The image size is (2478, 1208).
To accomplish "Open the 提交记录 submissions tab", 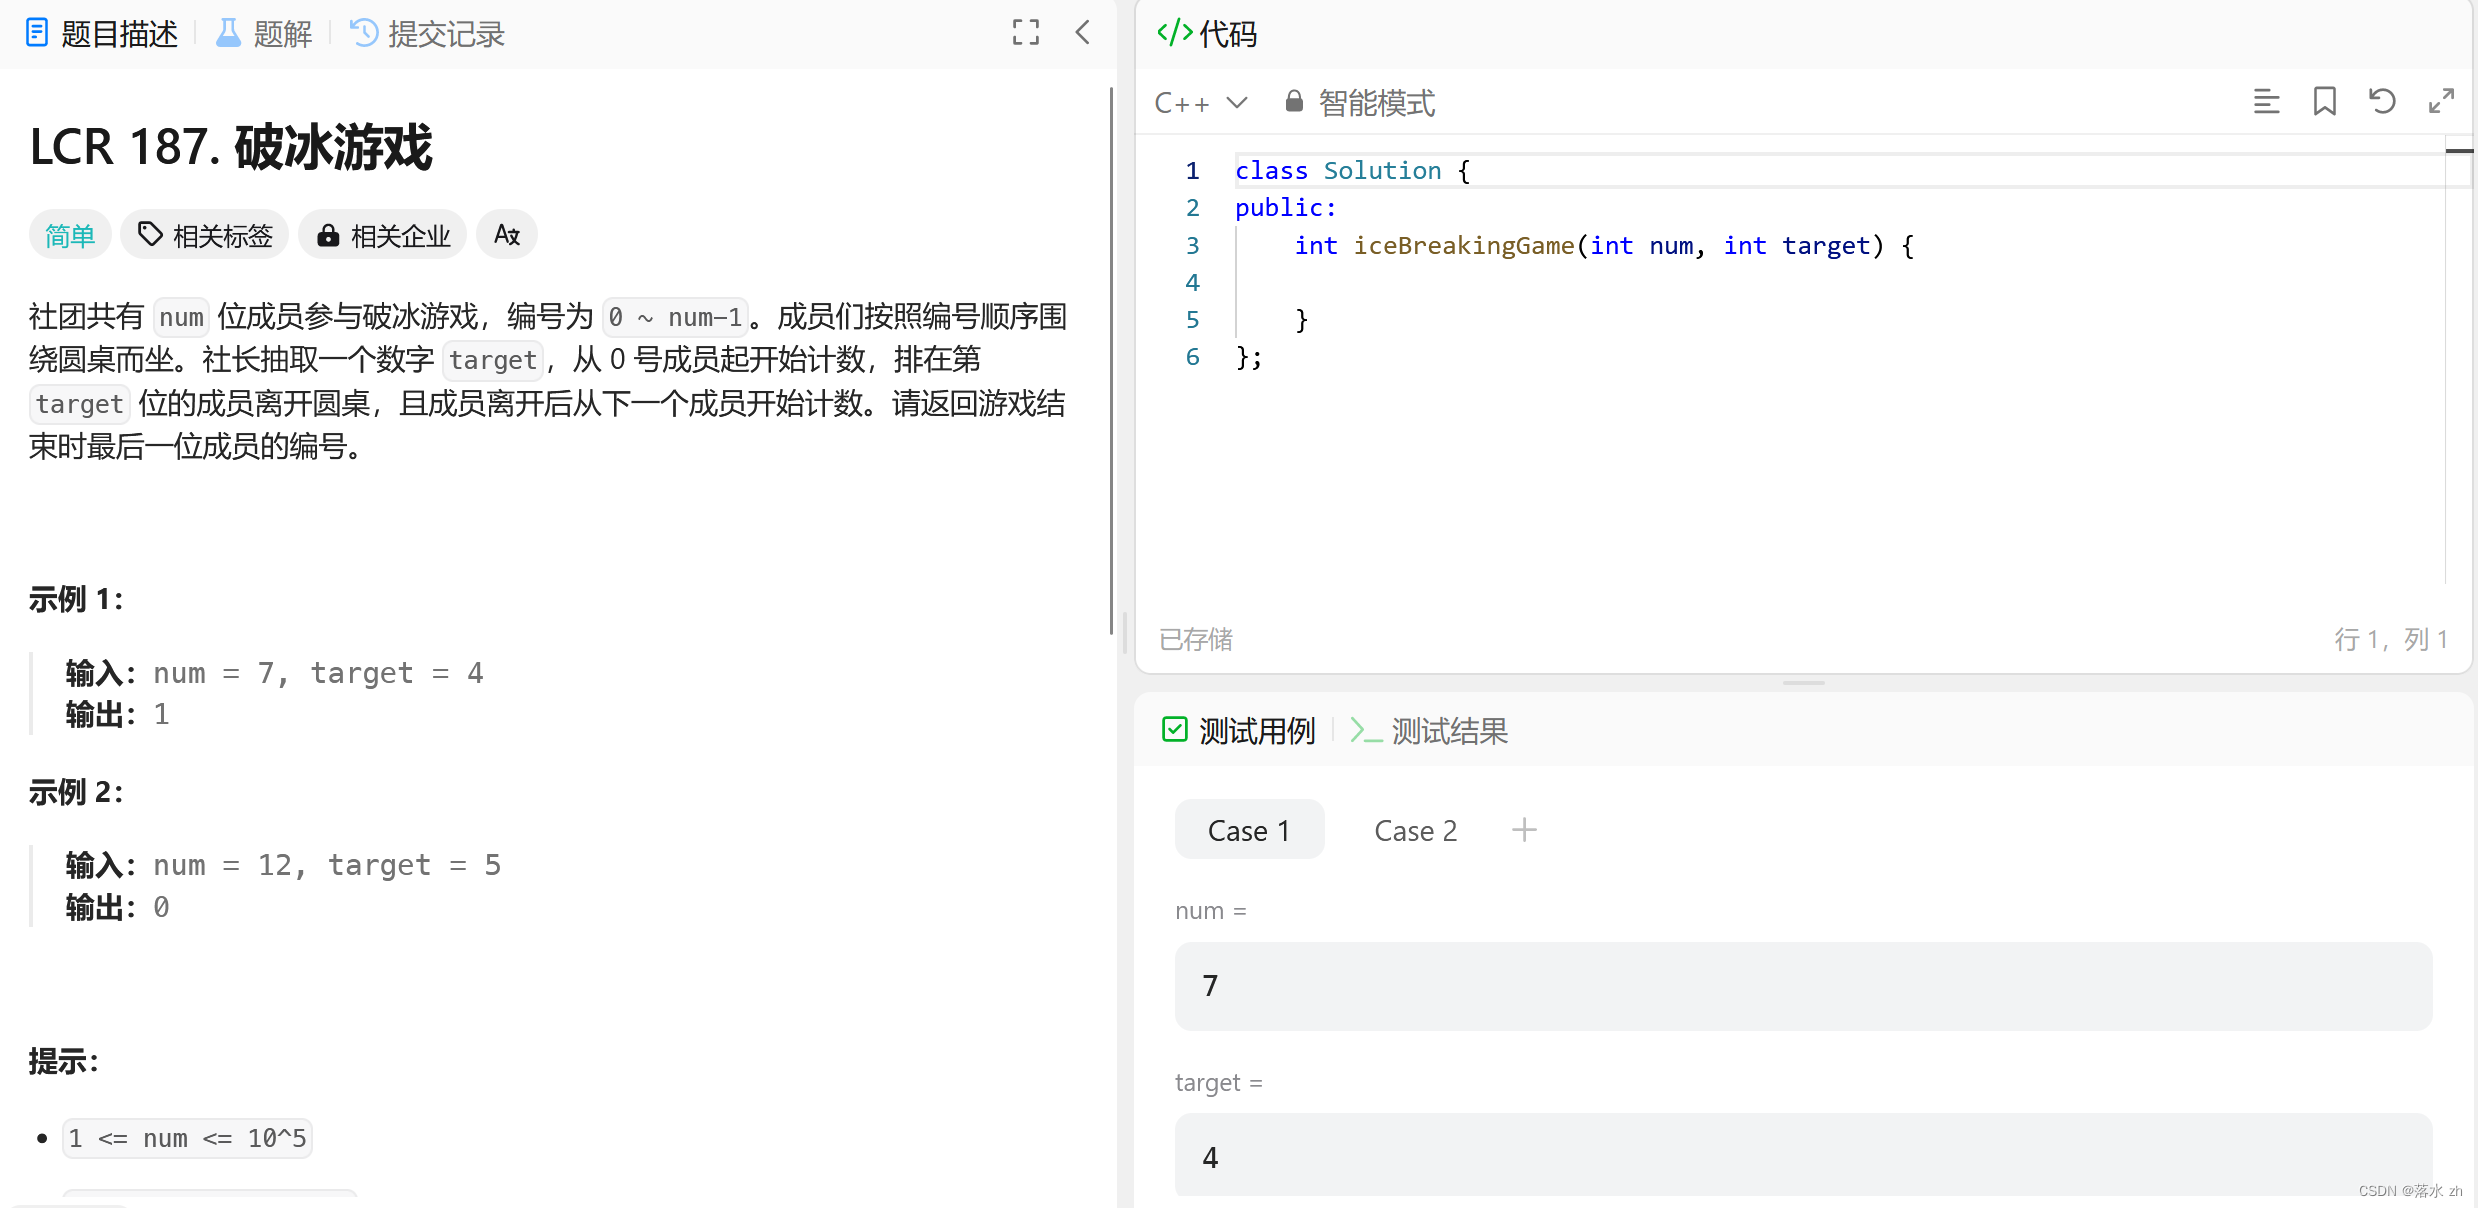I will [x=428, y=34].
